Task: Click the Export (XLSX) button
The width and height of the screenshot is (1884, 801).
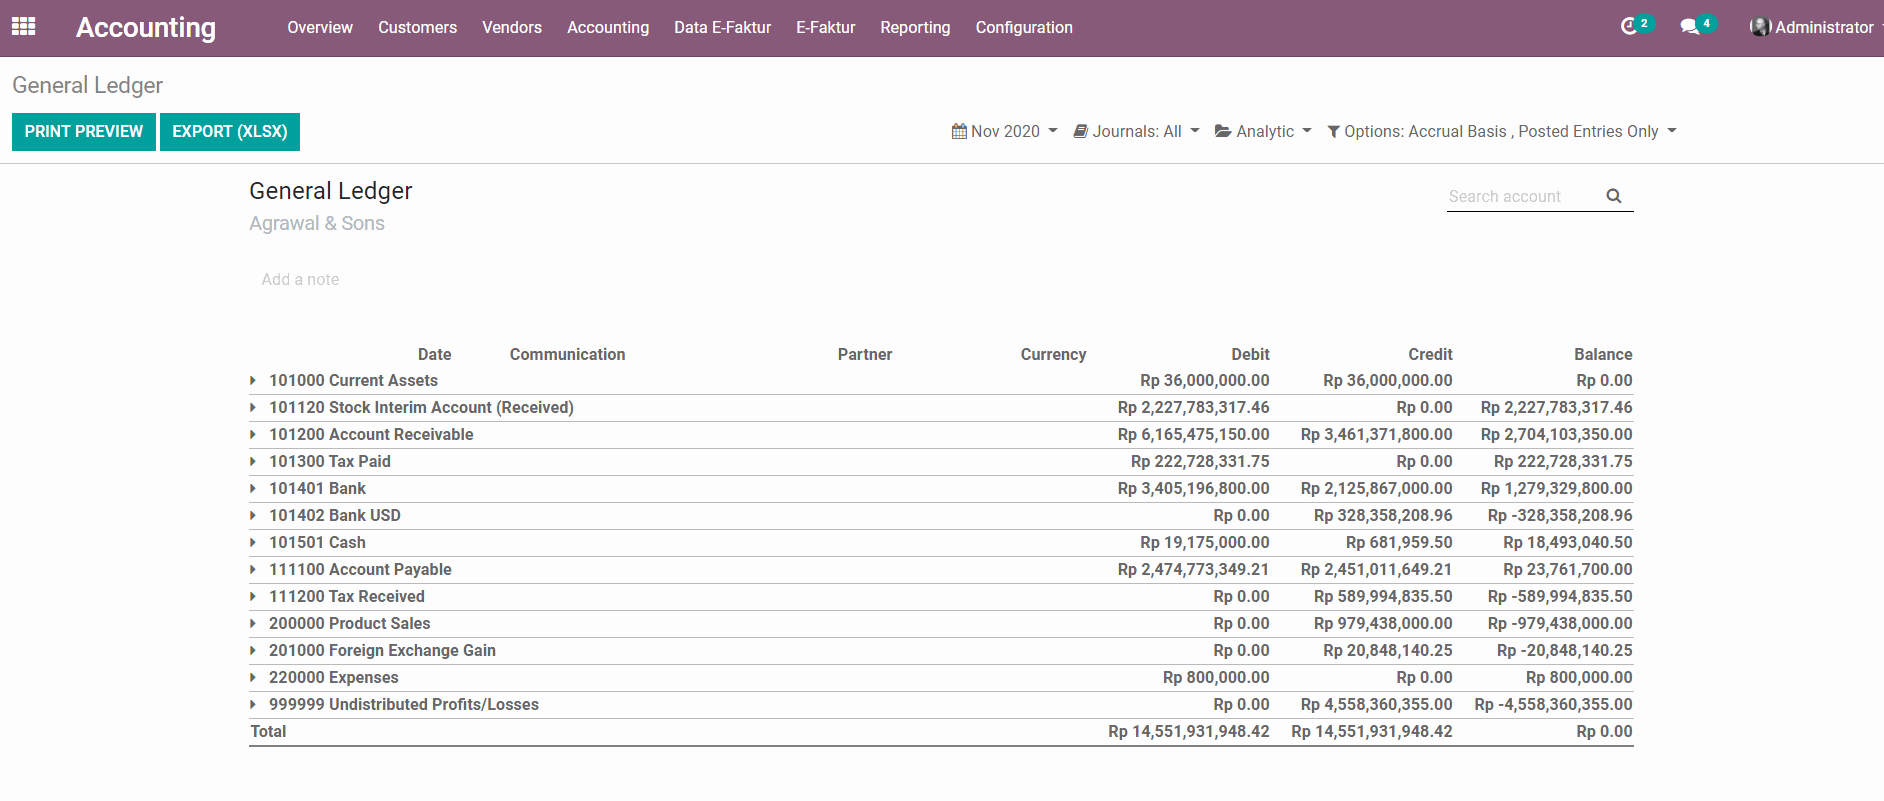Action: pyautogui.click(x=229, y=131)
